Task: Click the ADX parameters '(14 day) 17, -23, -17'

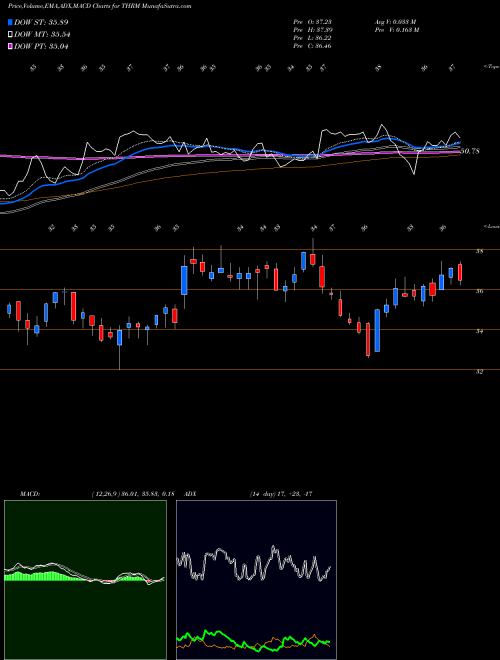Action: 281,494
